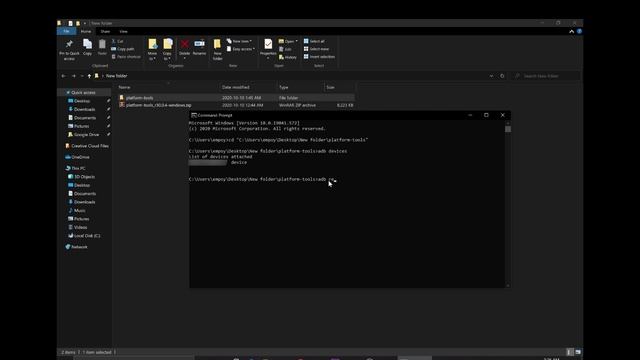The image size is (640, 360).
Task: Click the Search New folder box
Action: pyautogui.click(x=547, y=76)
